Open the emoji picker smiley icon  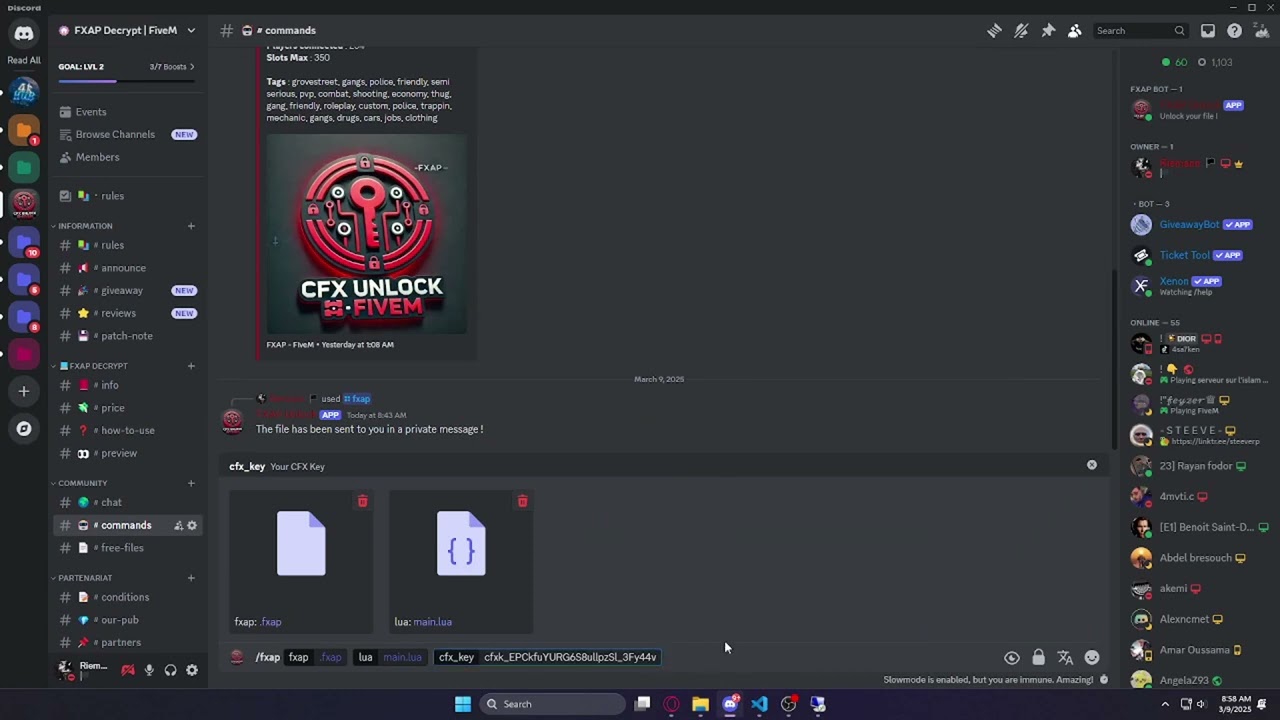[x=1092, y=657]
